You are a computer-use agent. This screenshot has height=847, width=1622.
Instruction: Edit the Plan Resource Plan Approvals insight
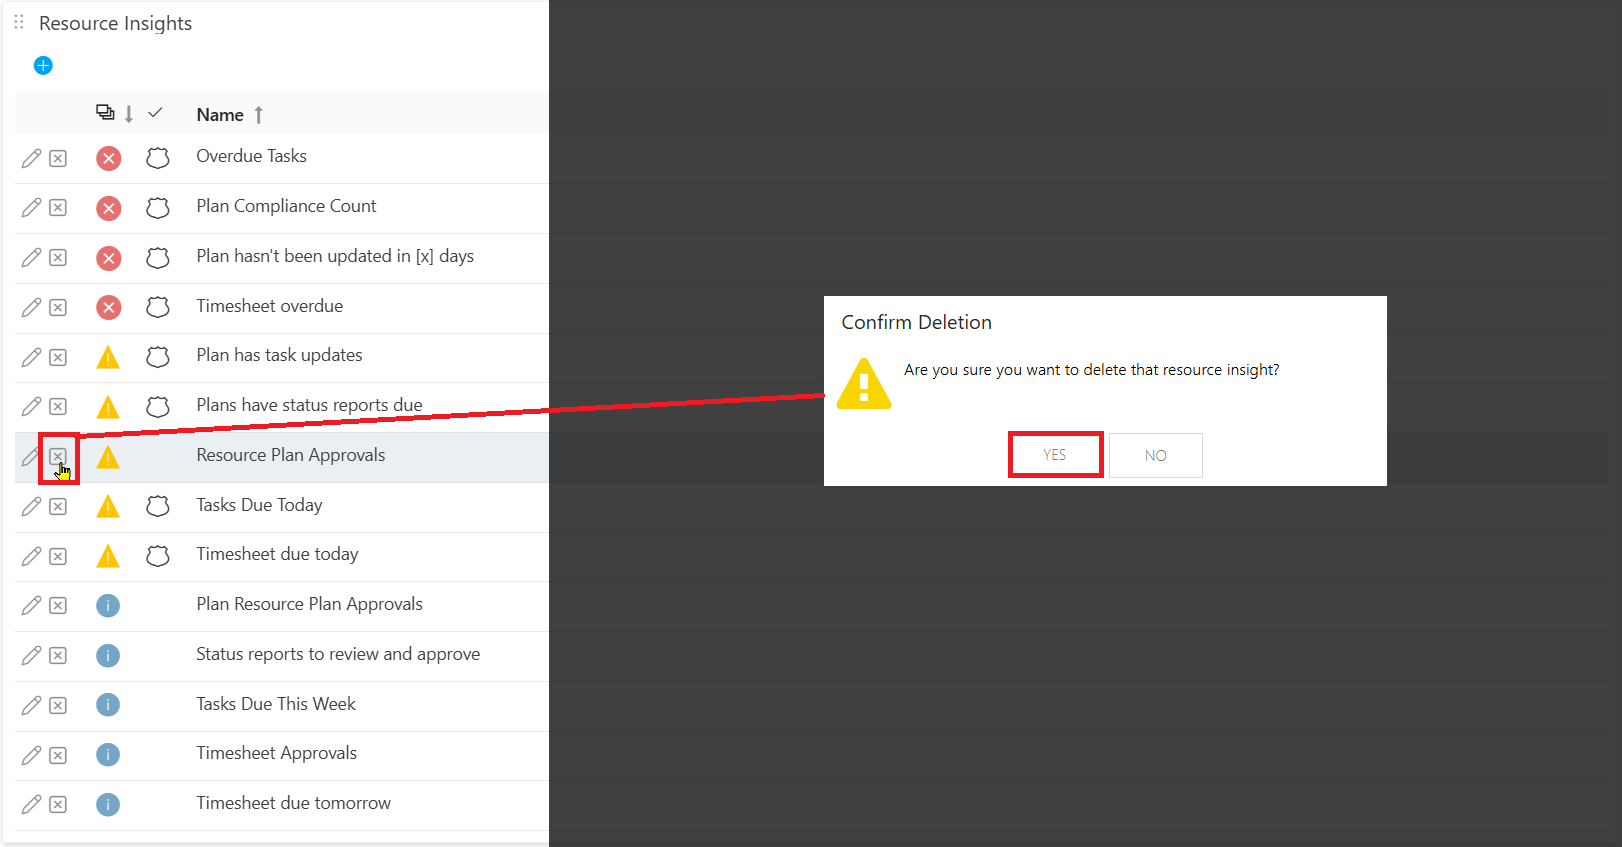[x=31, y=605]
